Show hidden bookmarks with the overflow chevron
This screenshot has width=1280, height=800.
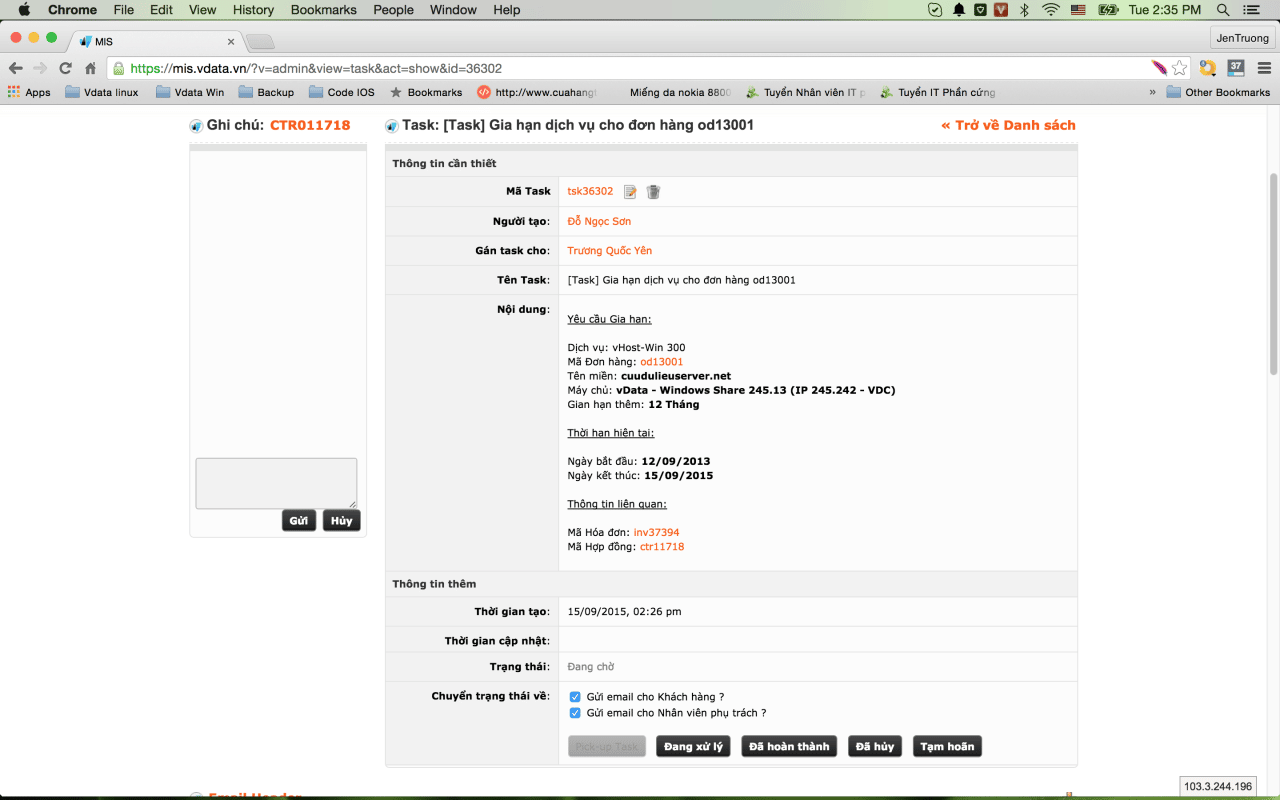[1152, 92]
